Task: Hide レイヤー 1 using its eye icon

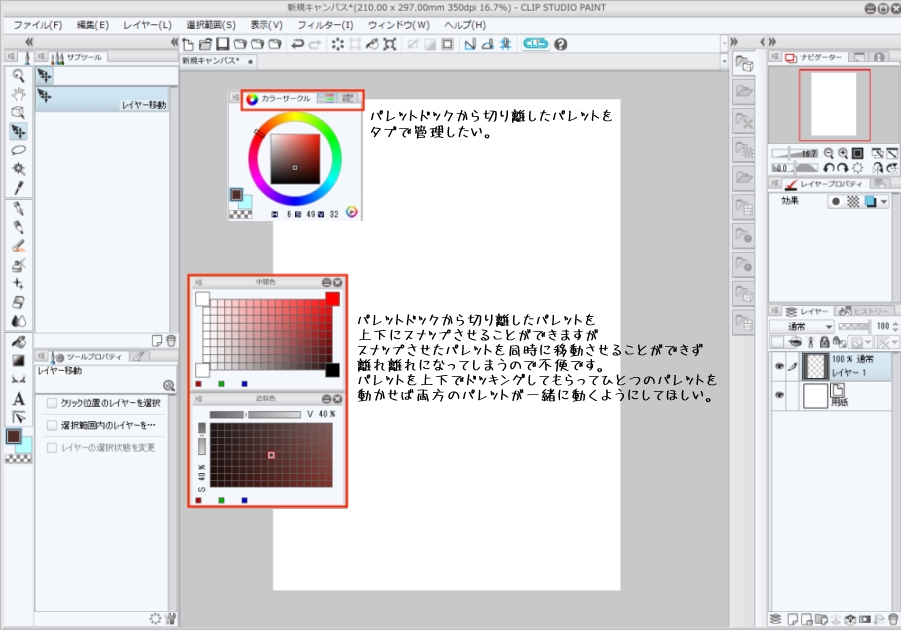Action: tap(779, 367)
